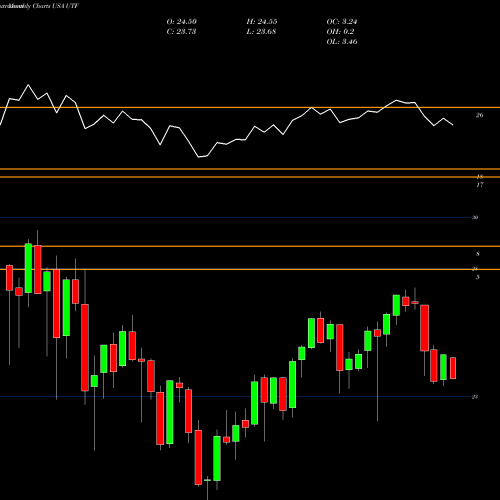Click the high price label H: 24.55

point(262,22)
